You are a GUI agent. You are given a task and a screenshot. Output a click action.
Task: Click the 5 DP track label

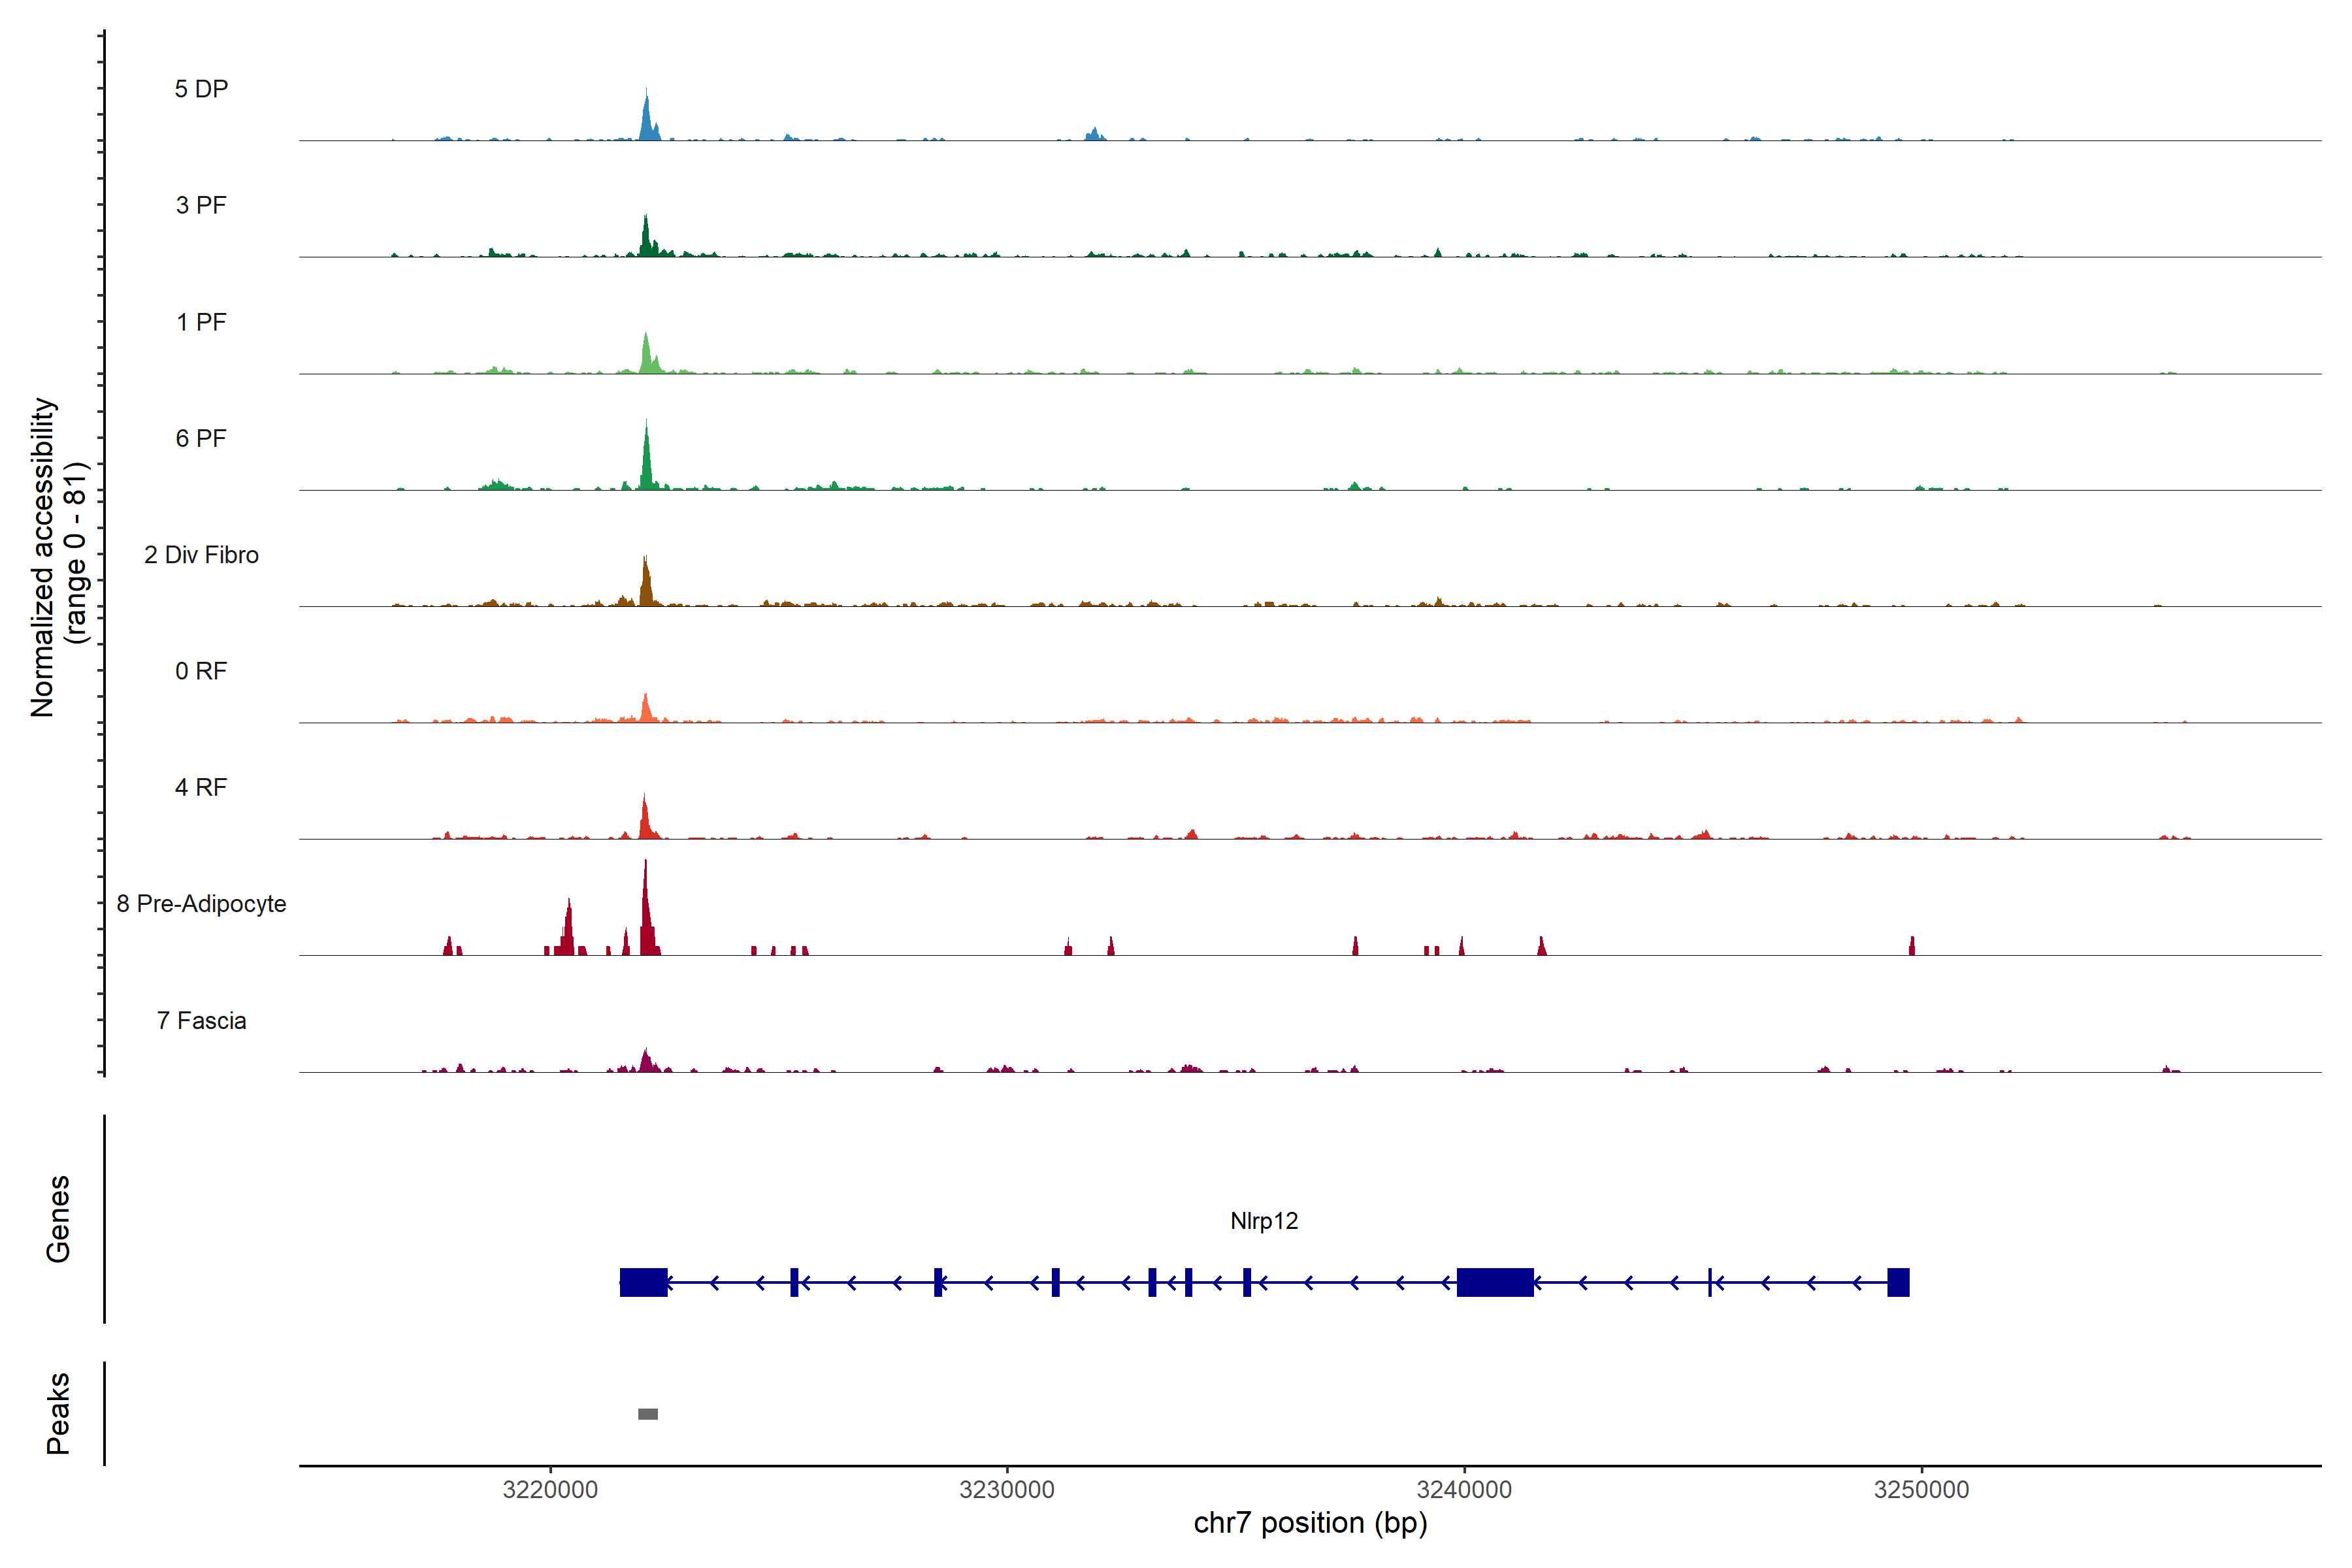(x=201, y=89)
